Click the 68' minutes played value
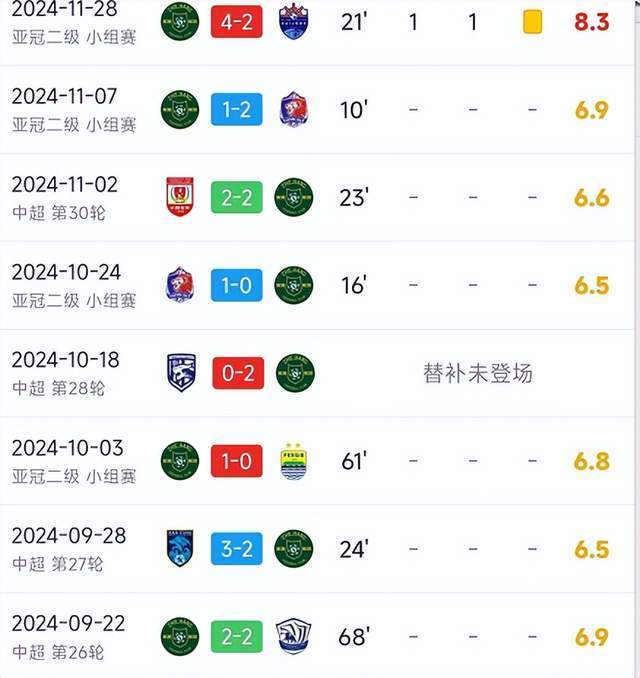 pyautogui.click(x=353, y=636)
